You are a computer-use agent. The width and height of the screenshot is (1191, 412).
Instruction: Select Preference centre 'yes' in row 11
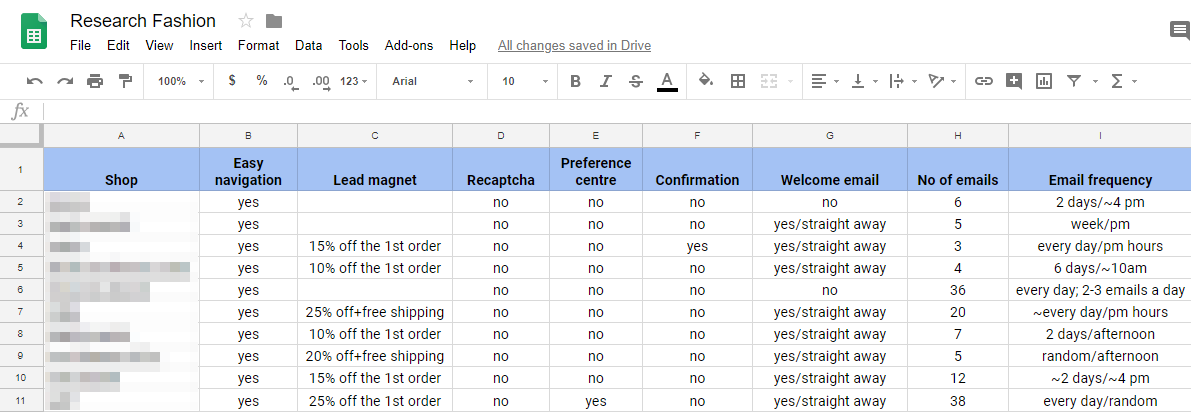tap(596, 401)
